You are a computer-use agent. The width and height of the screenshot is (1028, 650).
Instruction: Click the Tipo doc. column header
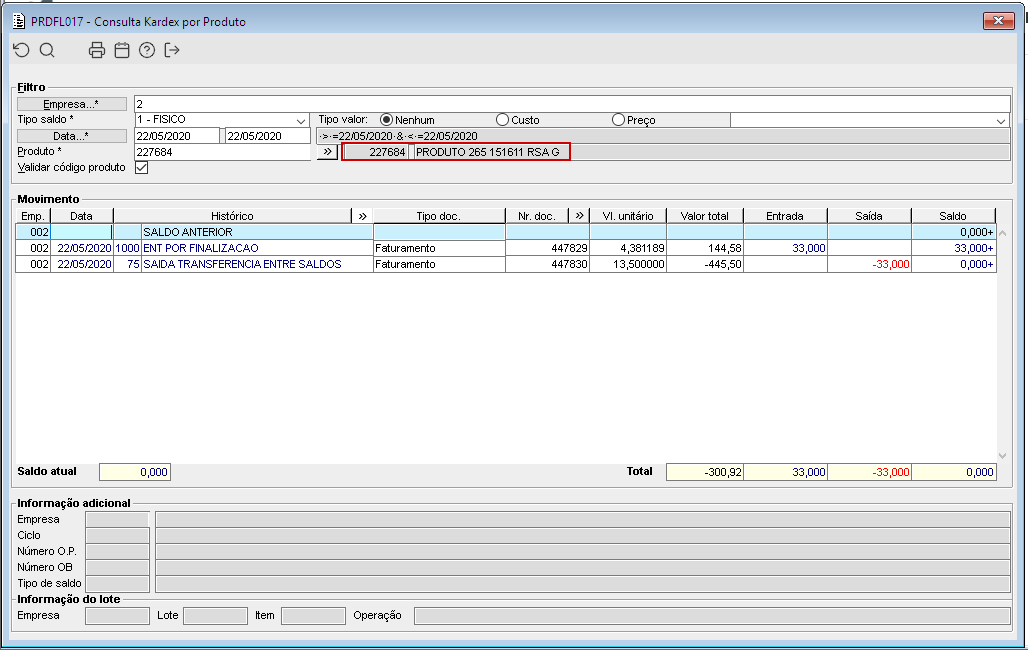(439, 216)
